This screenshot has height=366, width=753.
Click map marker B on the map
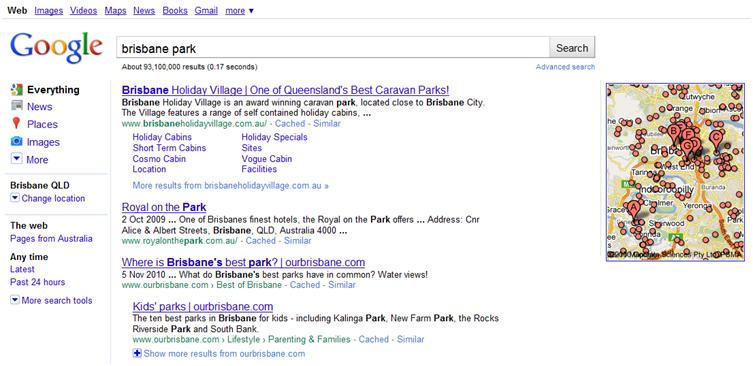[x=674, y=133]
